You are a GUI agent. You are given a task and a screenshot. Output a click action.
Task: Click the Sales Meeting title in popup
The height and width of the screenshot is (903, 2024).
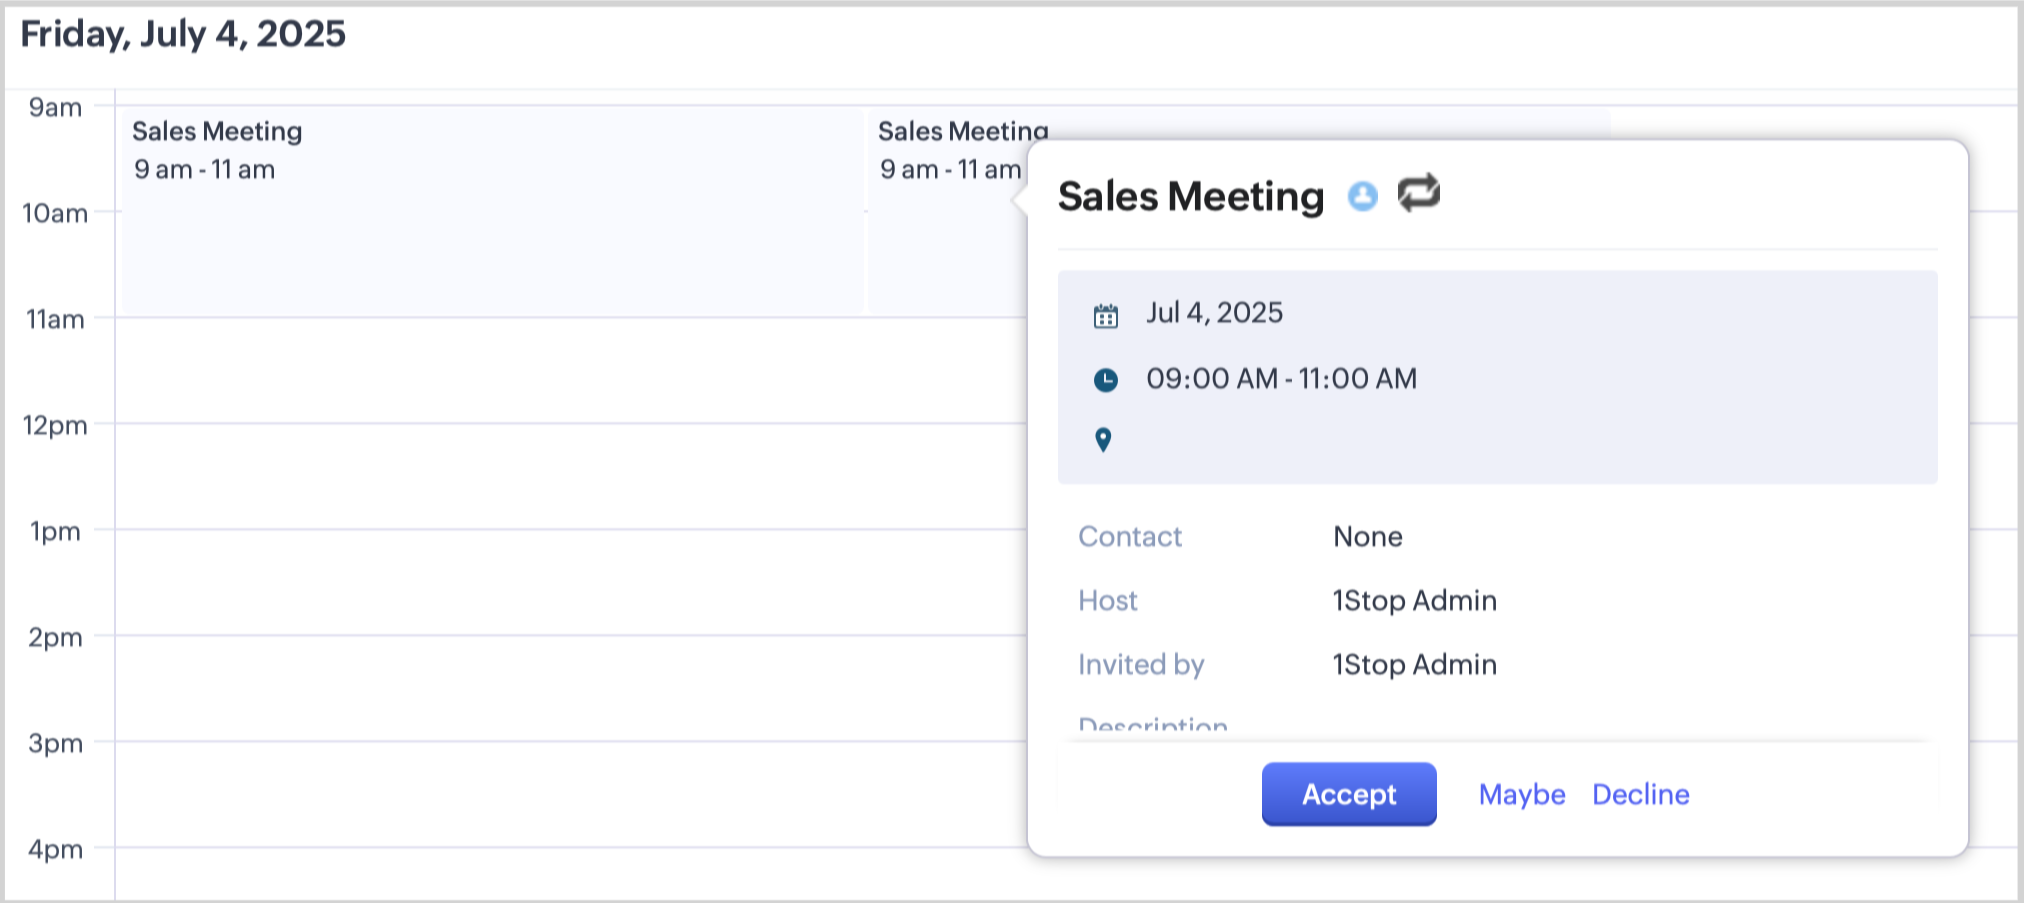point(1190,197)
